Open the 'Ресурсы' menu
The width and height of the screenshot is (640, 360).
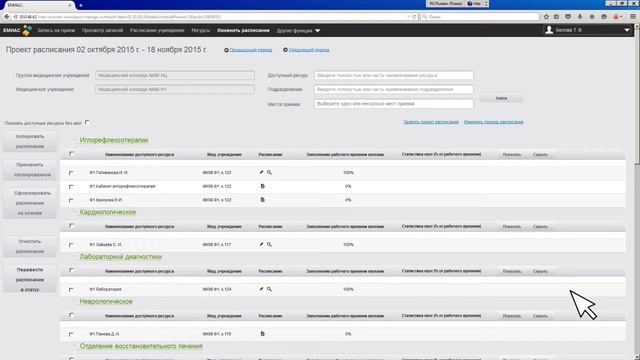[200, 30]
